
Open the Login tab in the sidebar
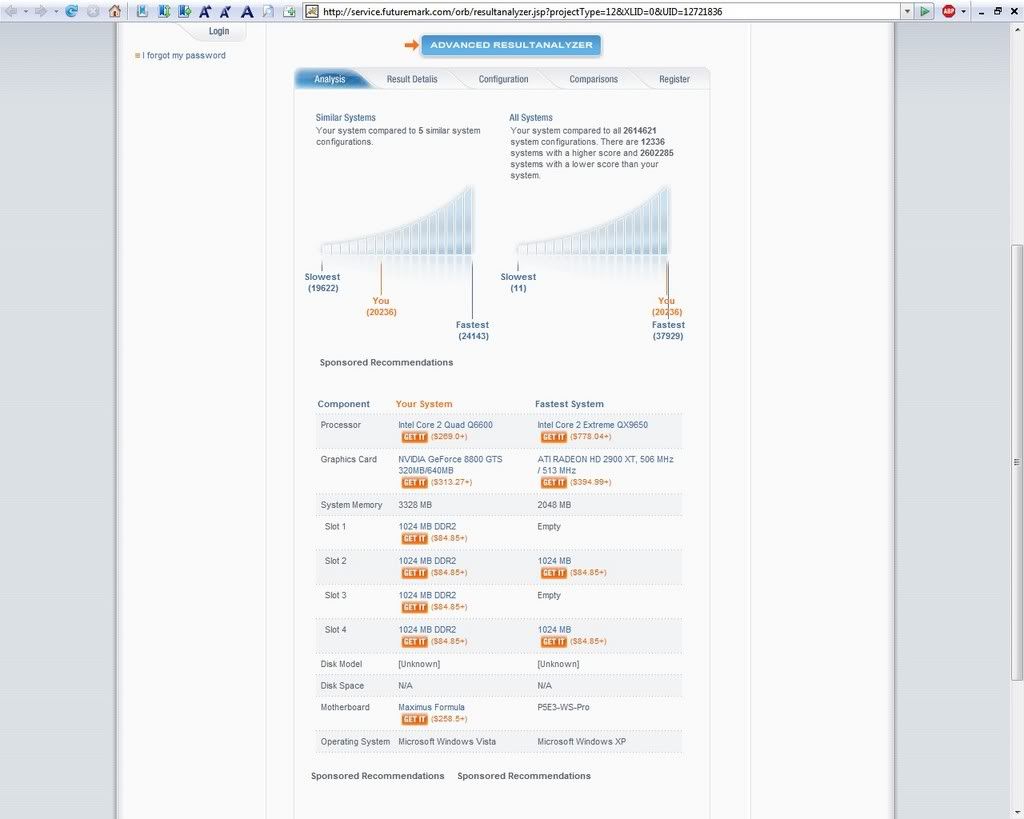(x=219, y=31)
